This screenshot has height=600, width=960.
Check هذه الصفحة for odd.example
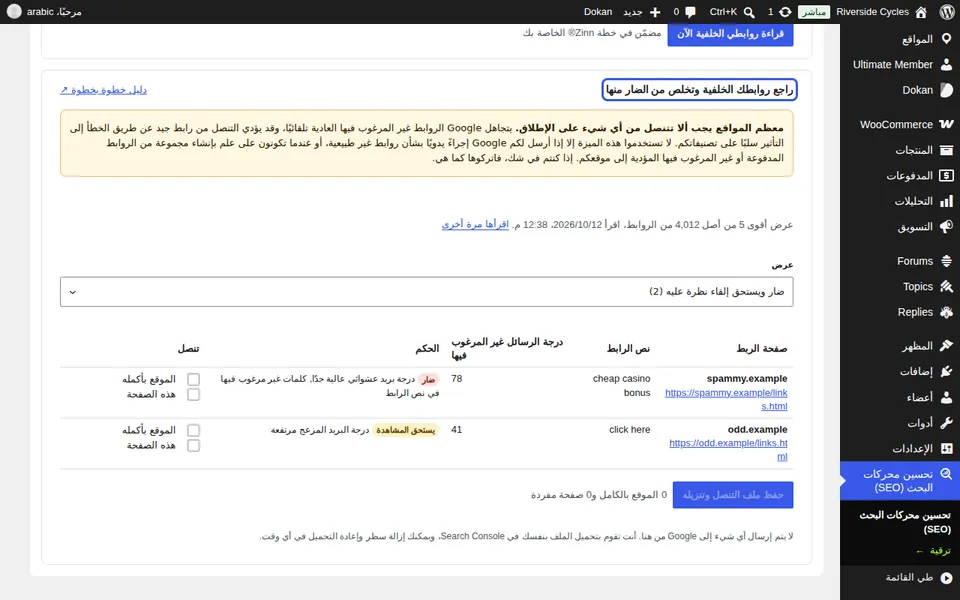pos(193,446)
